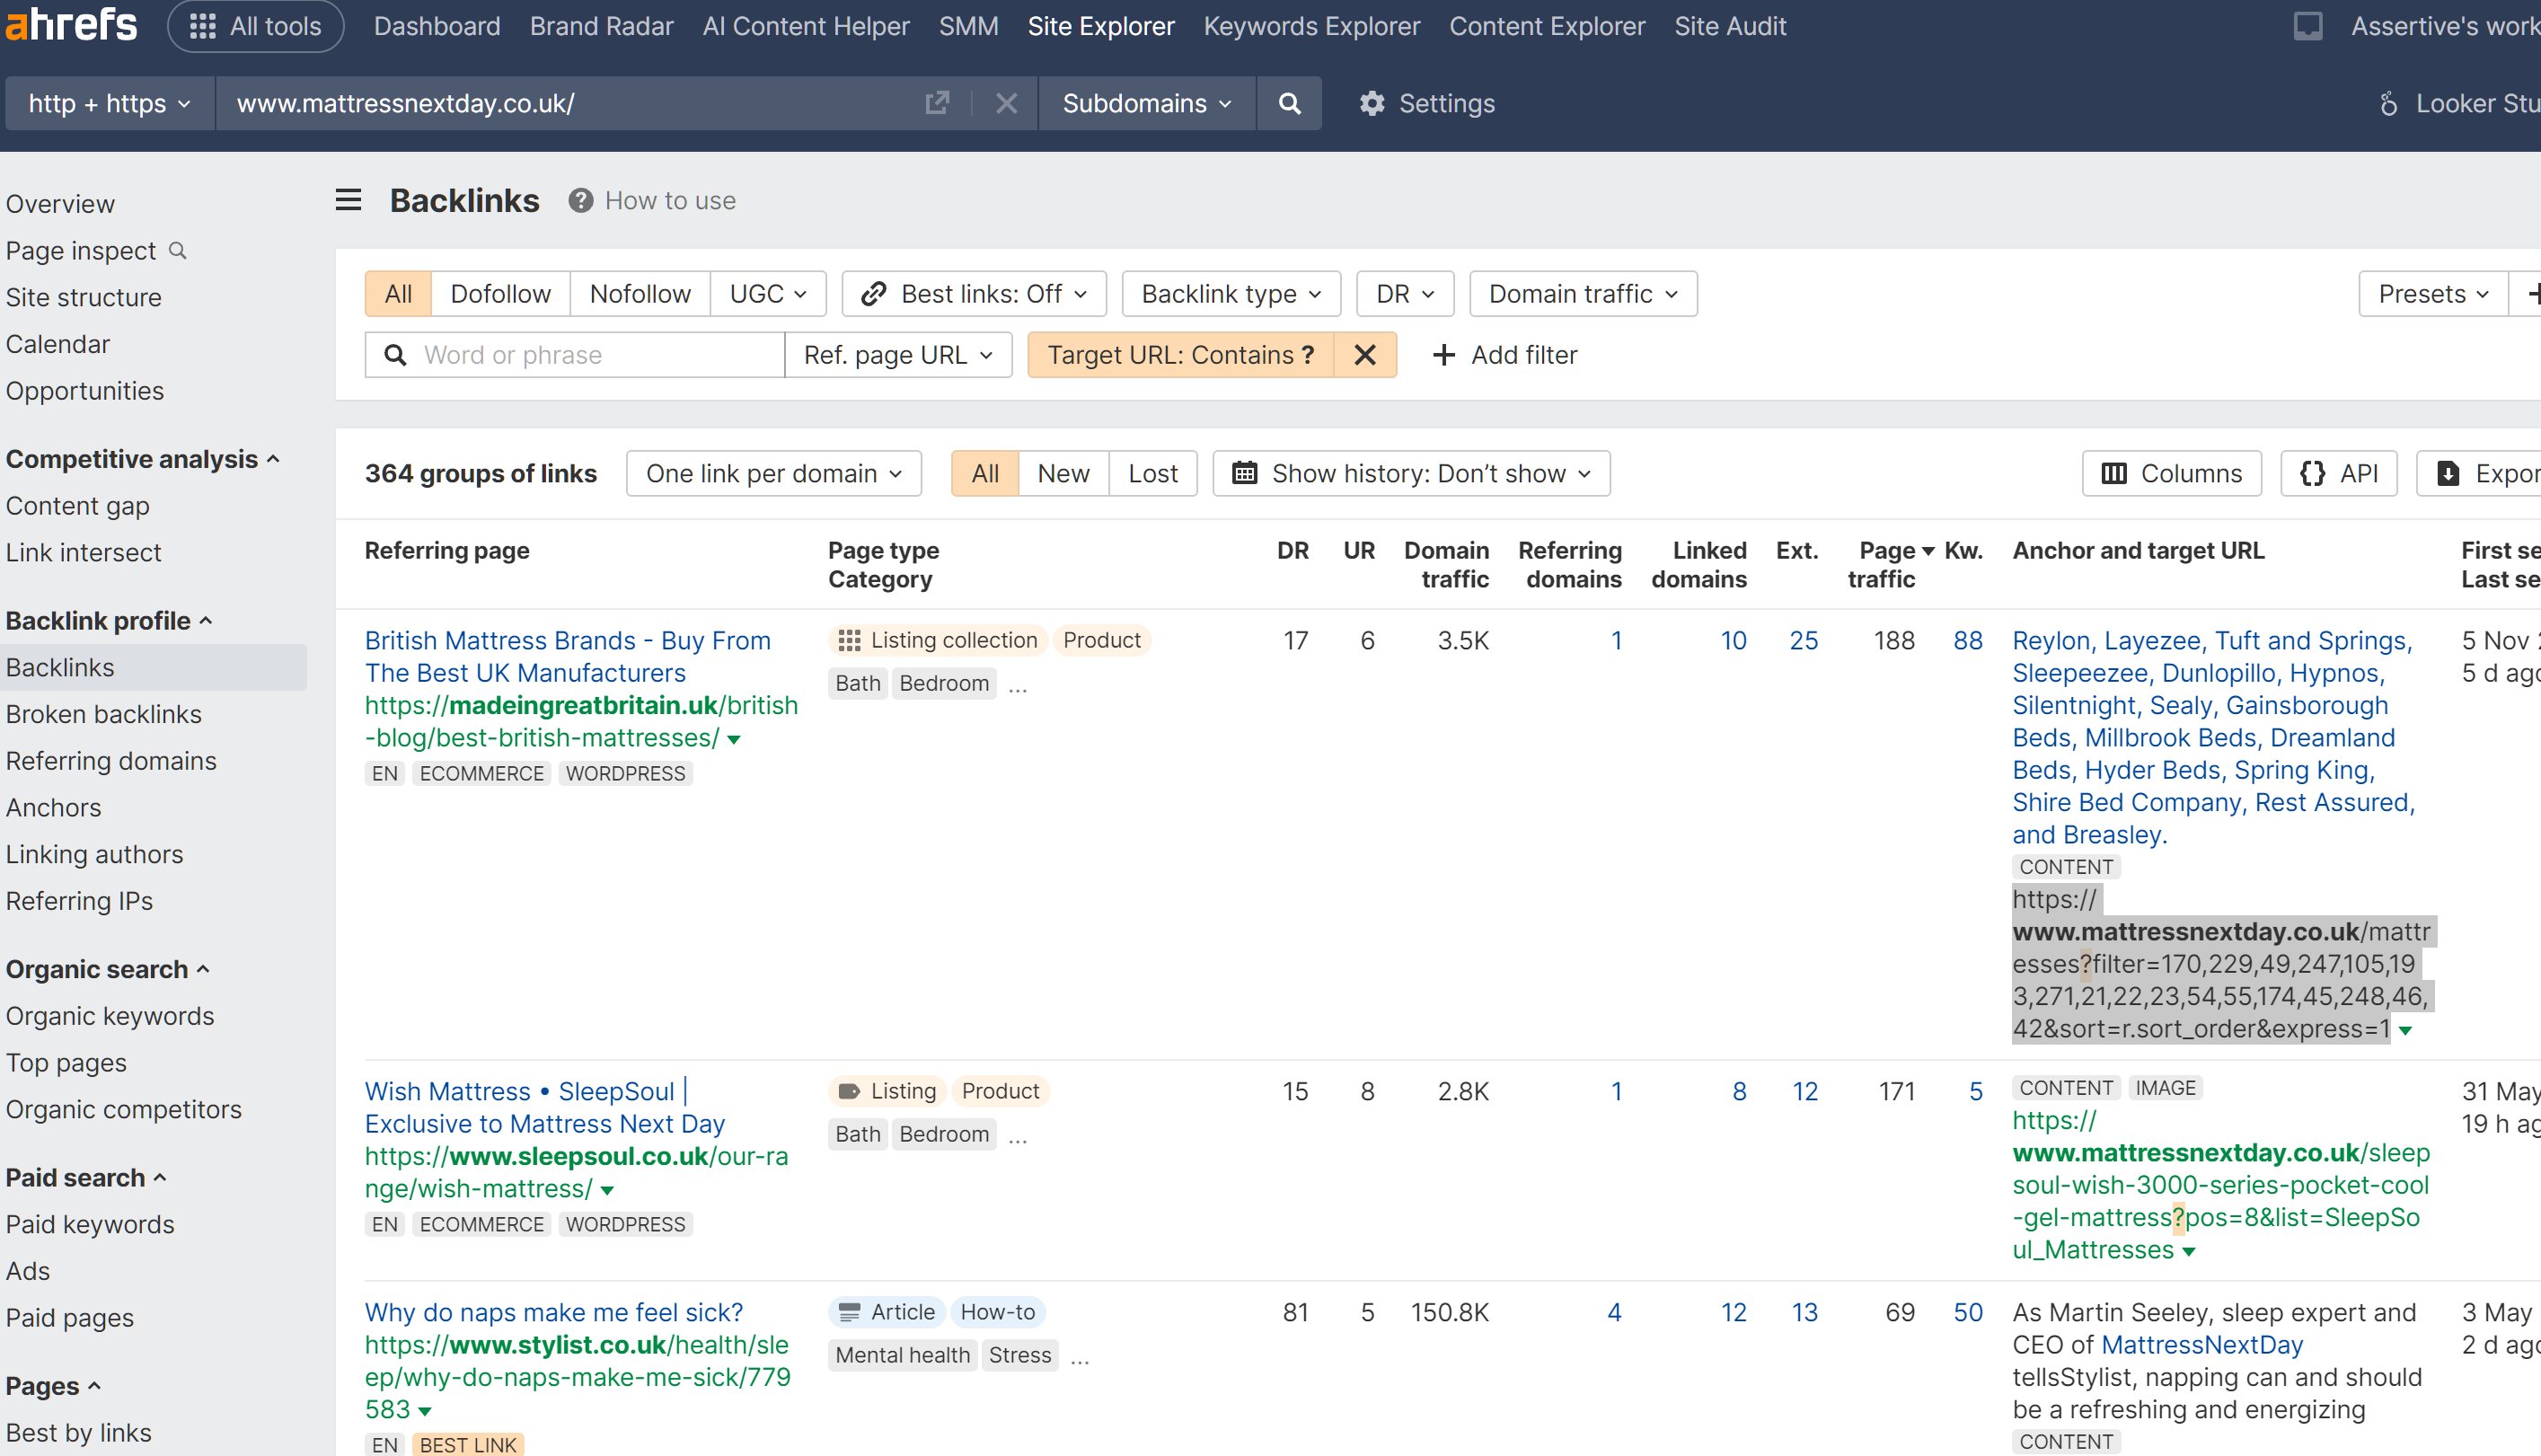
Task: Expand target URL arrow after express=1
Action: click(x=2406, y=1031)
